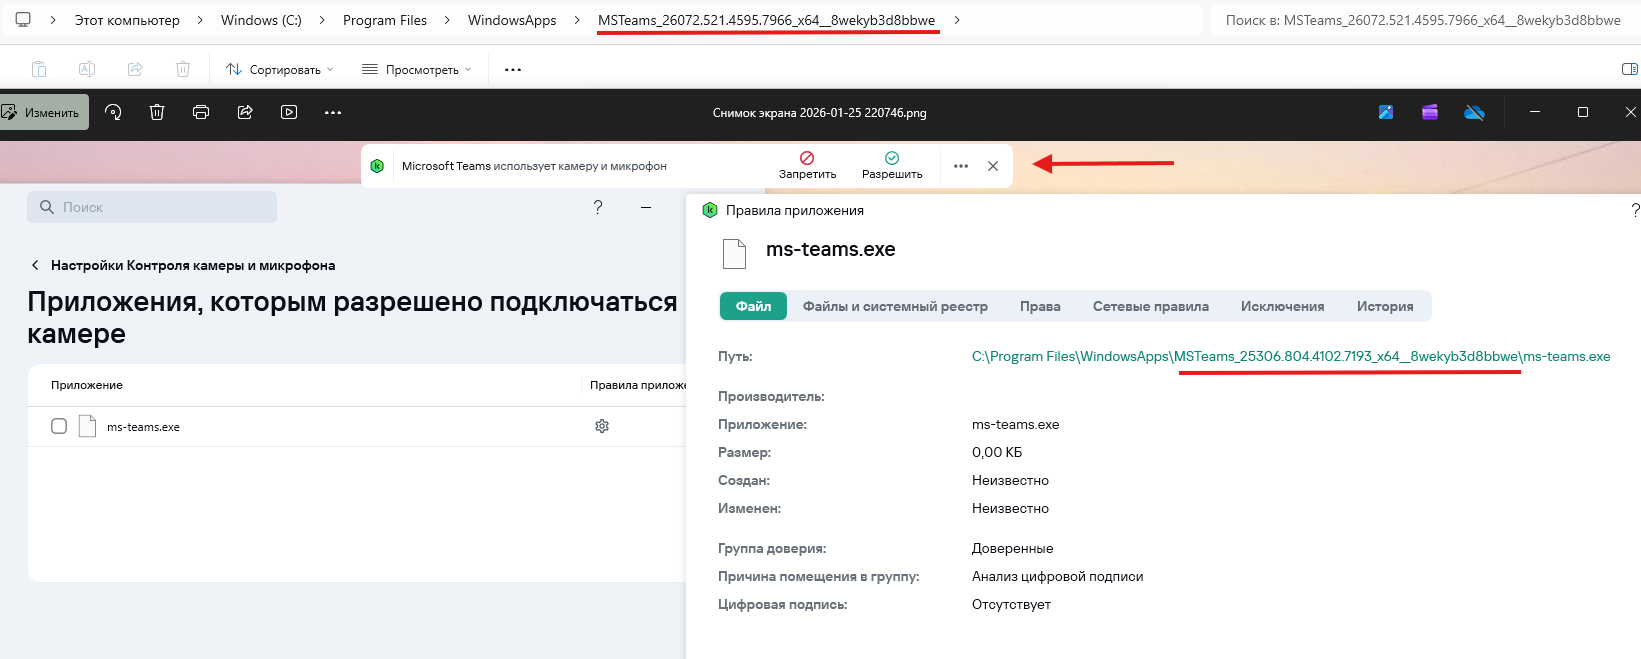This screenshot has height=659, width=1641.
Task: Expand chevron after Program Files breadcrumb
Action: (447, 20)
